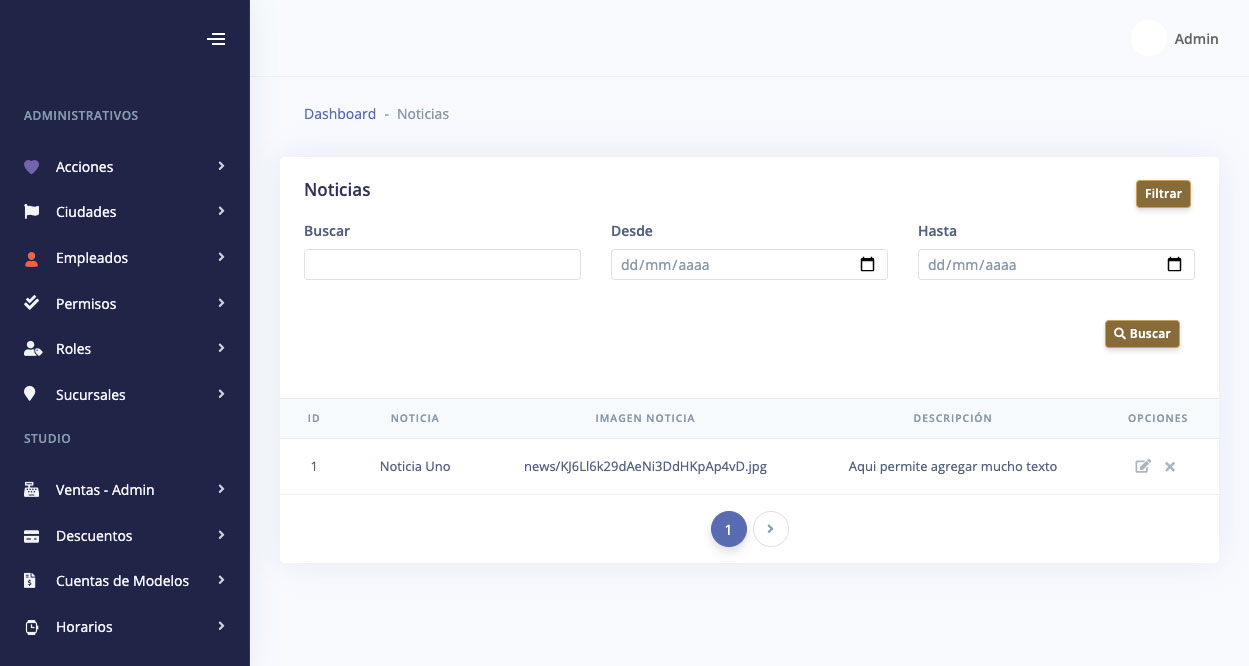The width and height of the screenshot is (1249, 666).
Task: Open the Descuentos menu item
Action: point(94,536)
